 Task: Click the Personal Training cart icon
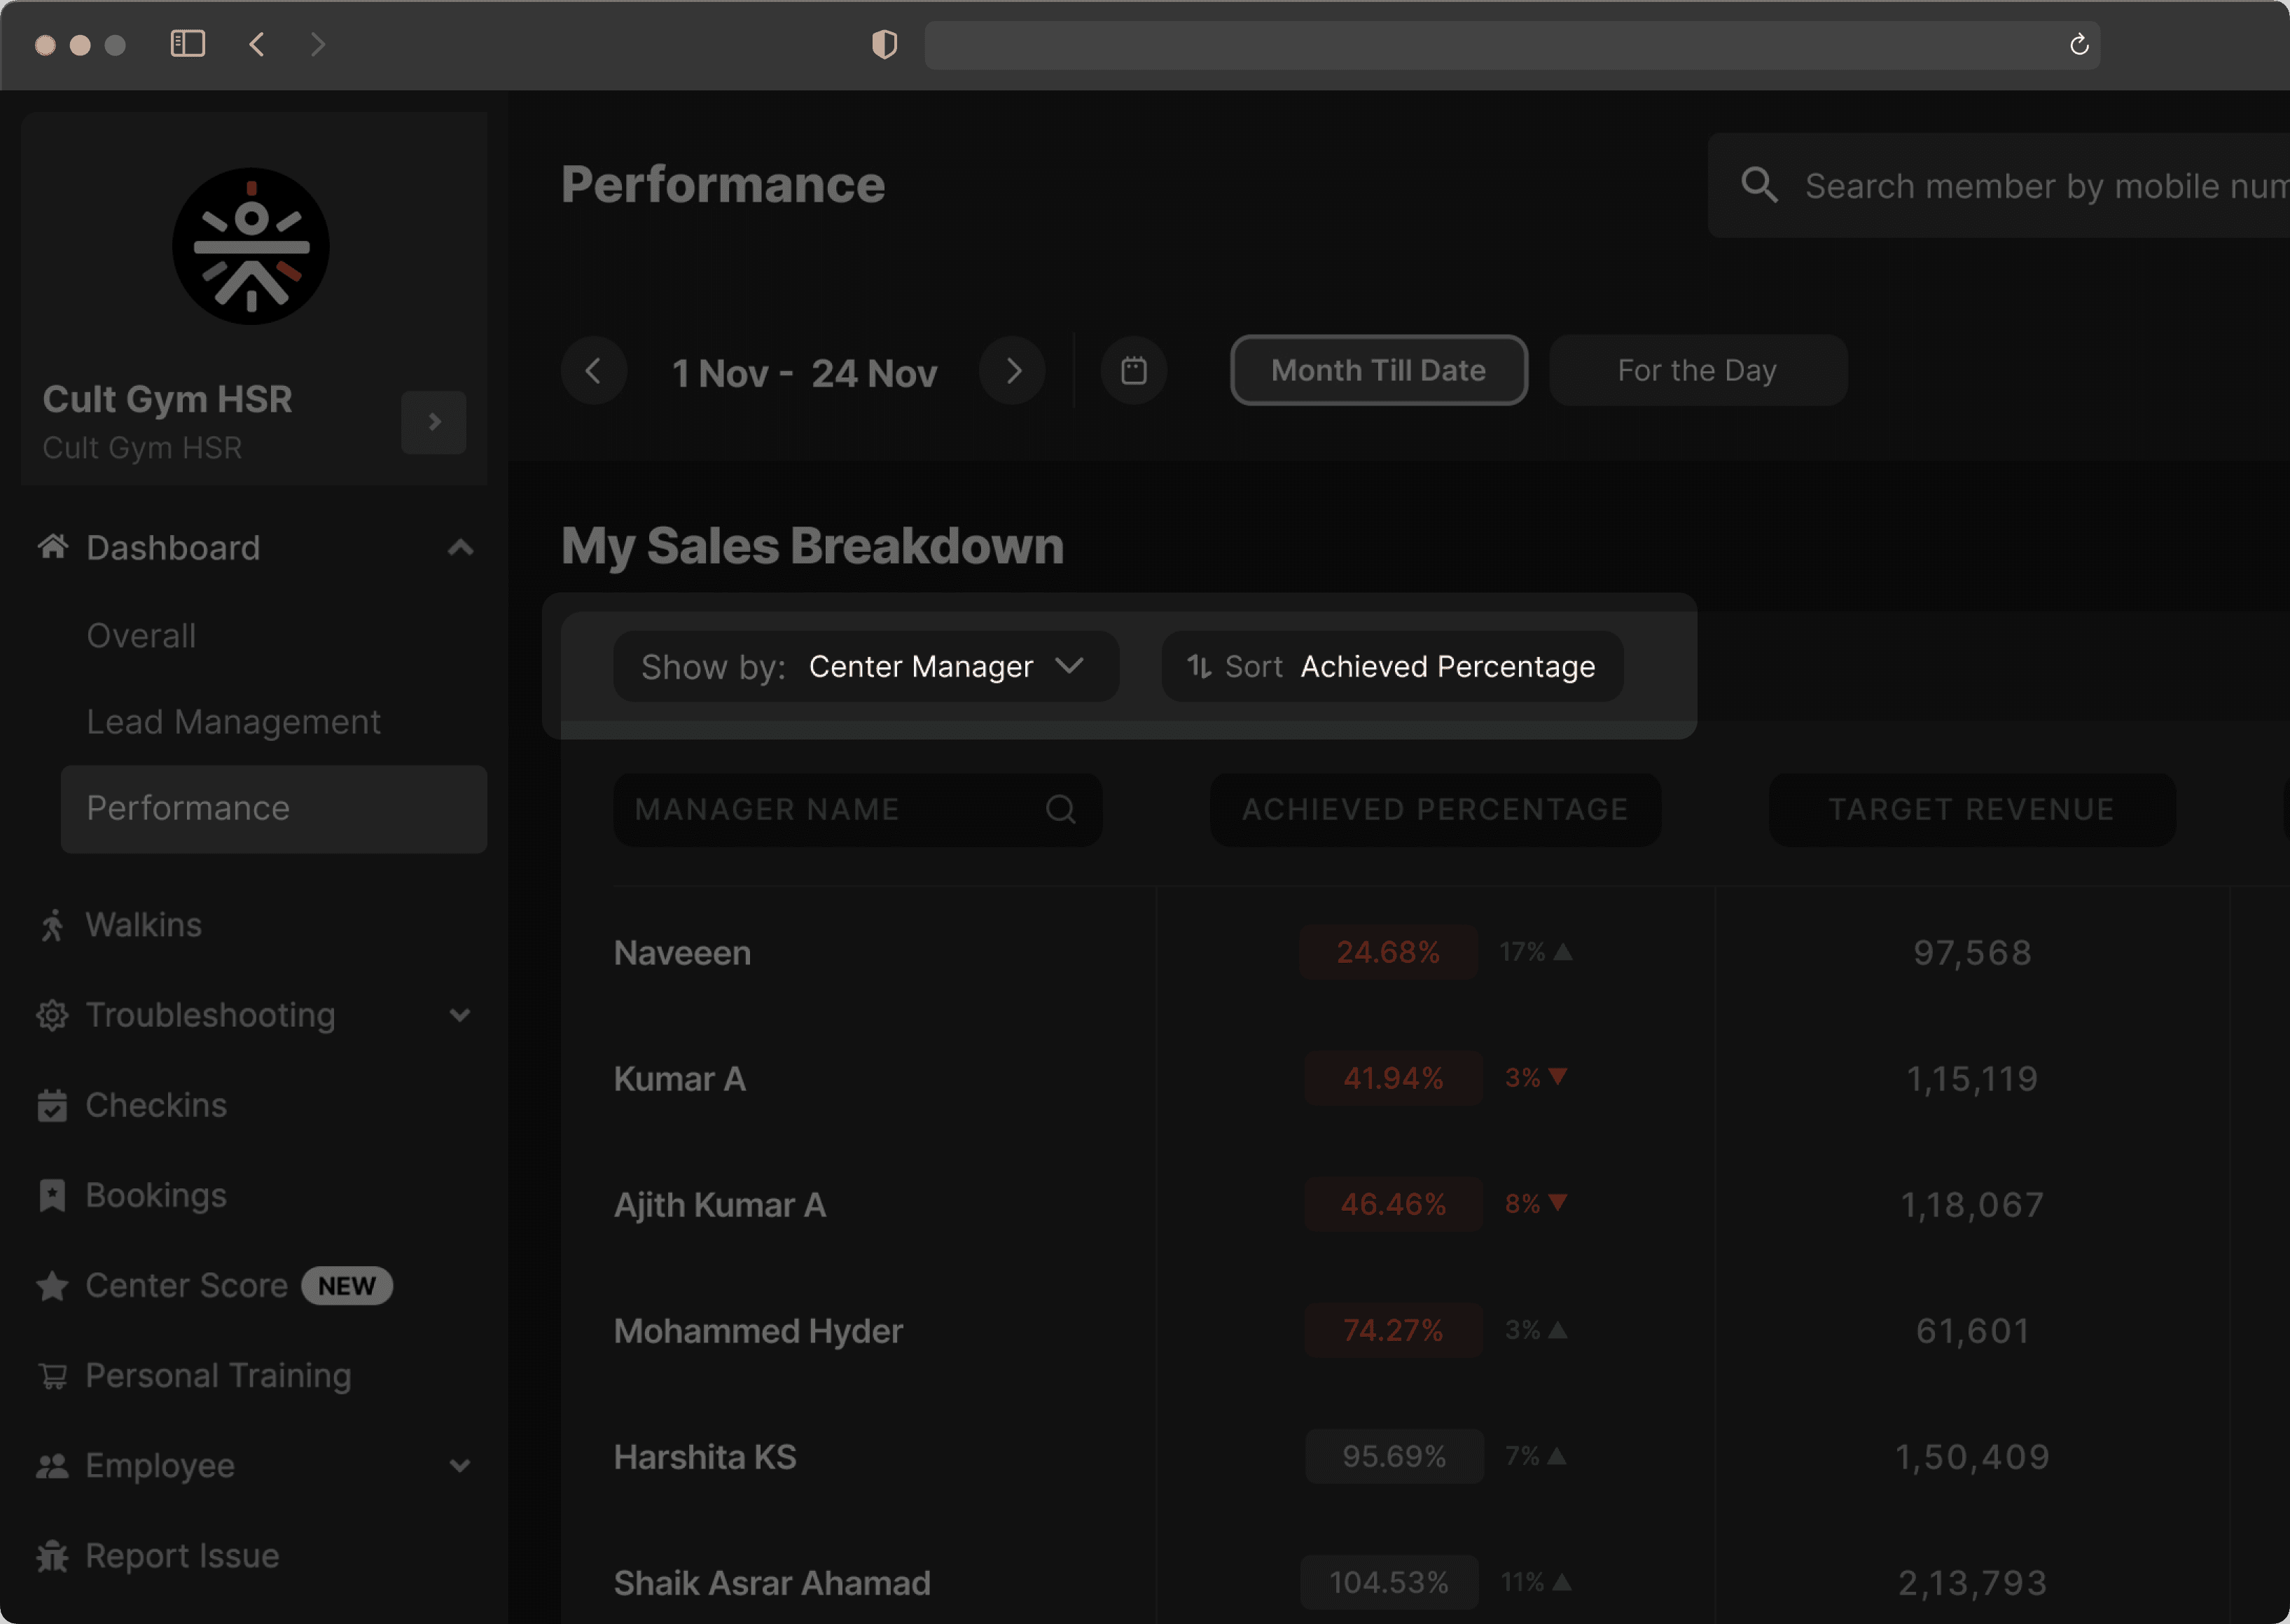(52, 1376)
